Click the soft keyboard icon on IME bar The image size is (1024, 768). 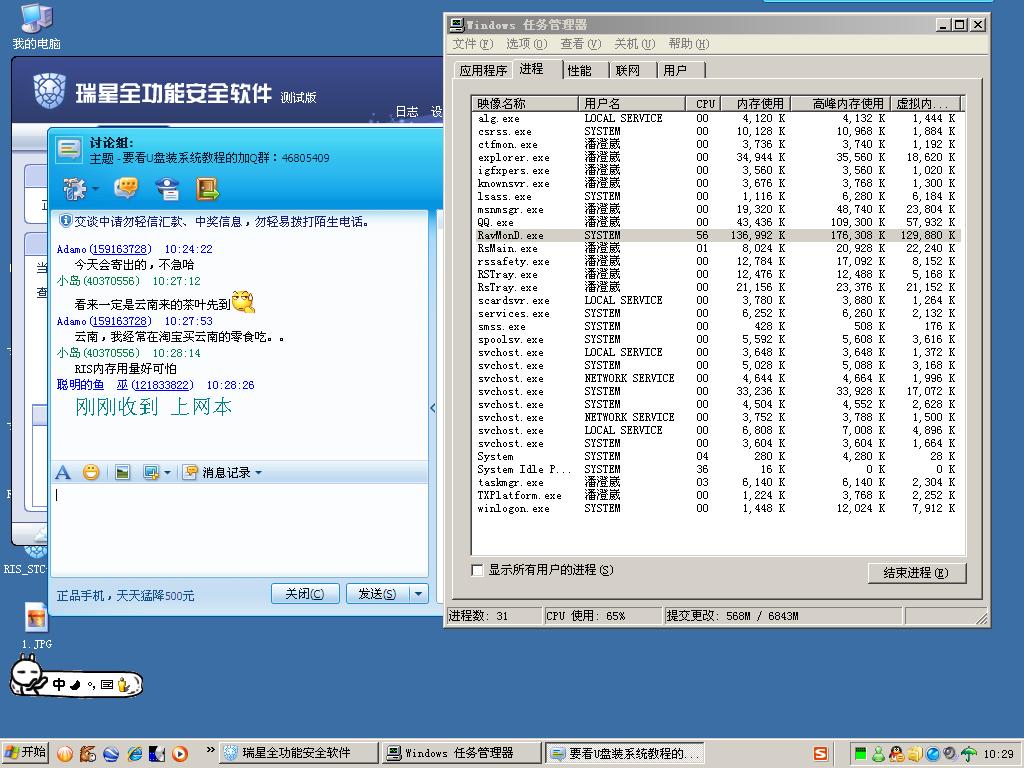(107, 684)
